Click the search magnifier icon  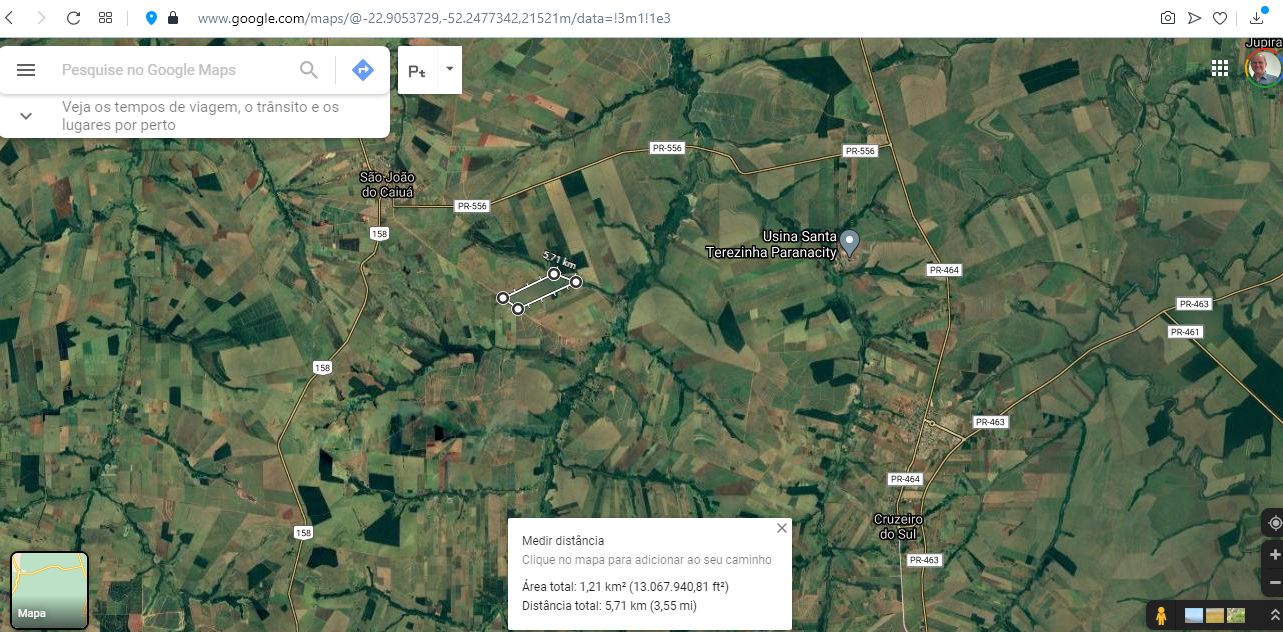coord(309,70)
